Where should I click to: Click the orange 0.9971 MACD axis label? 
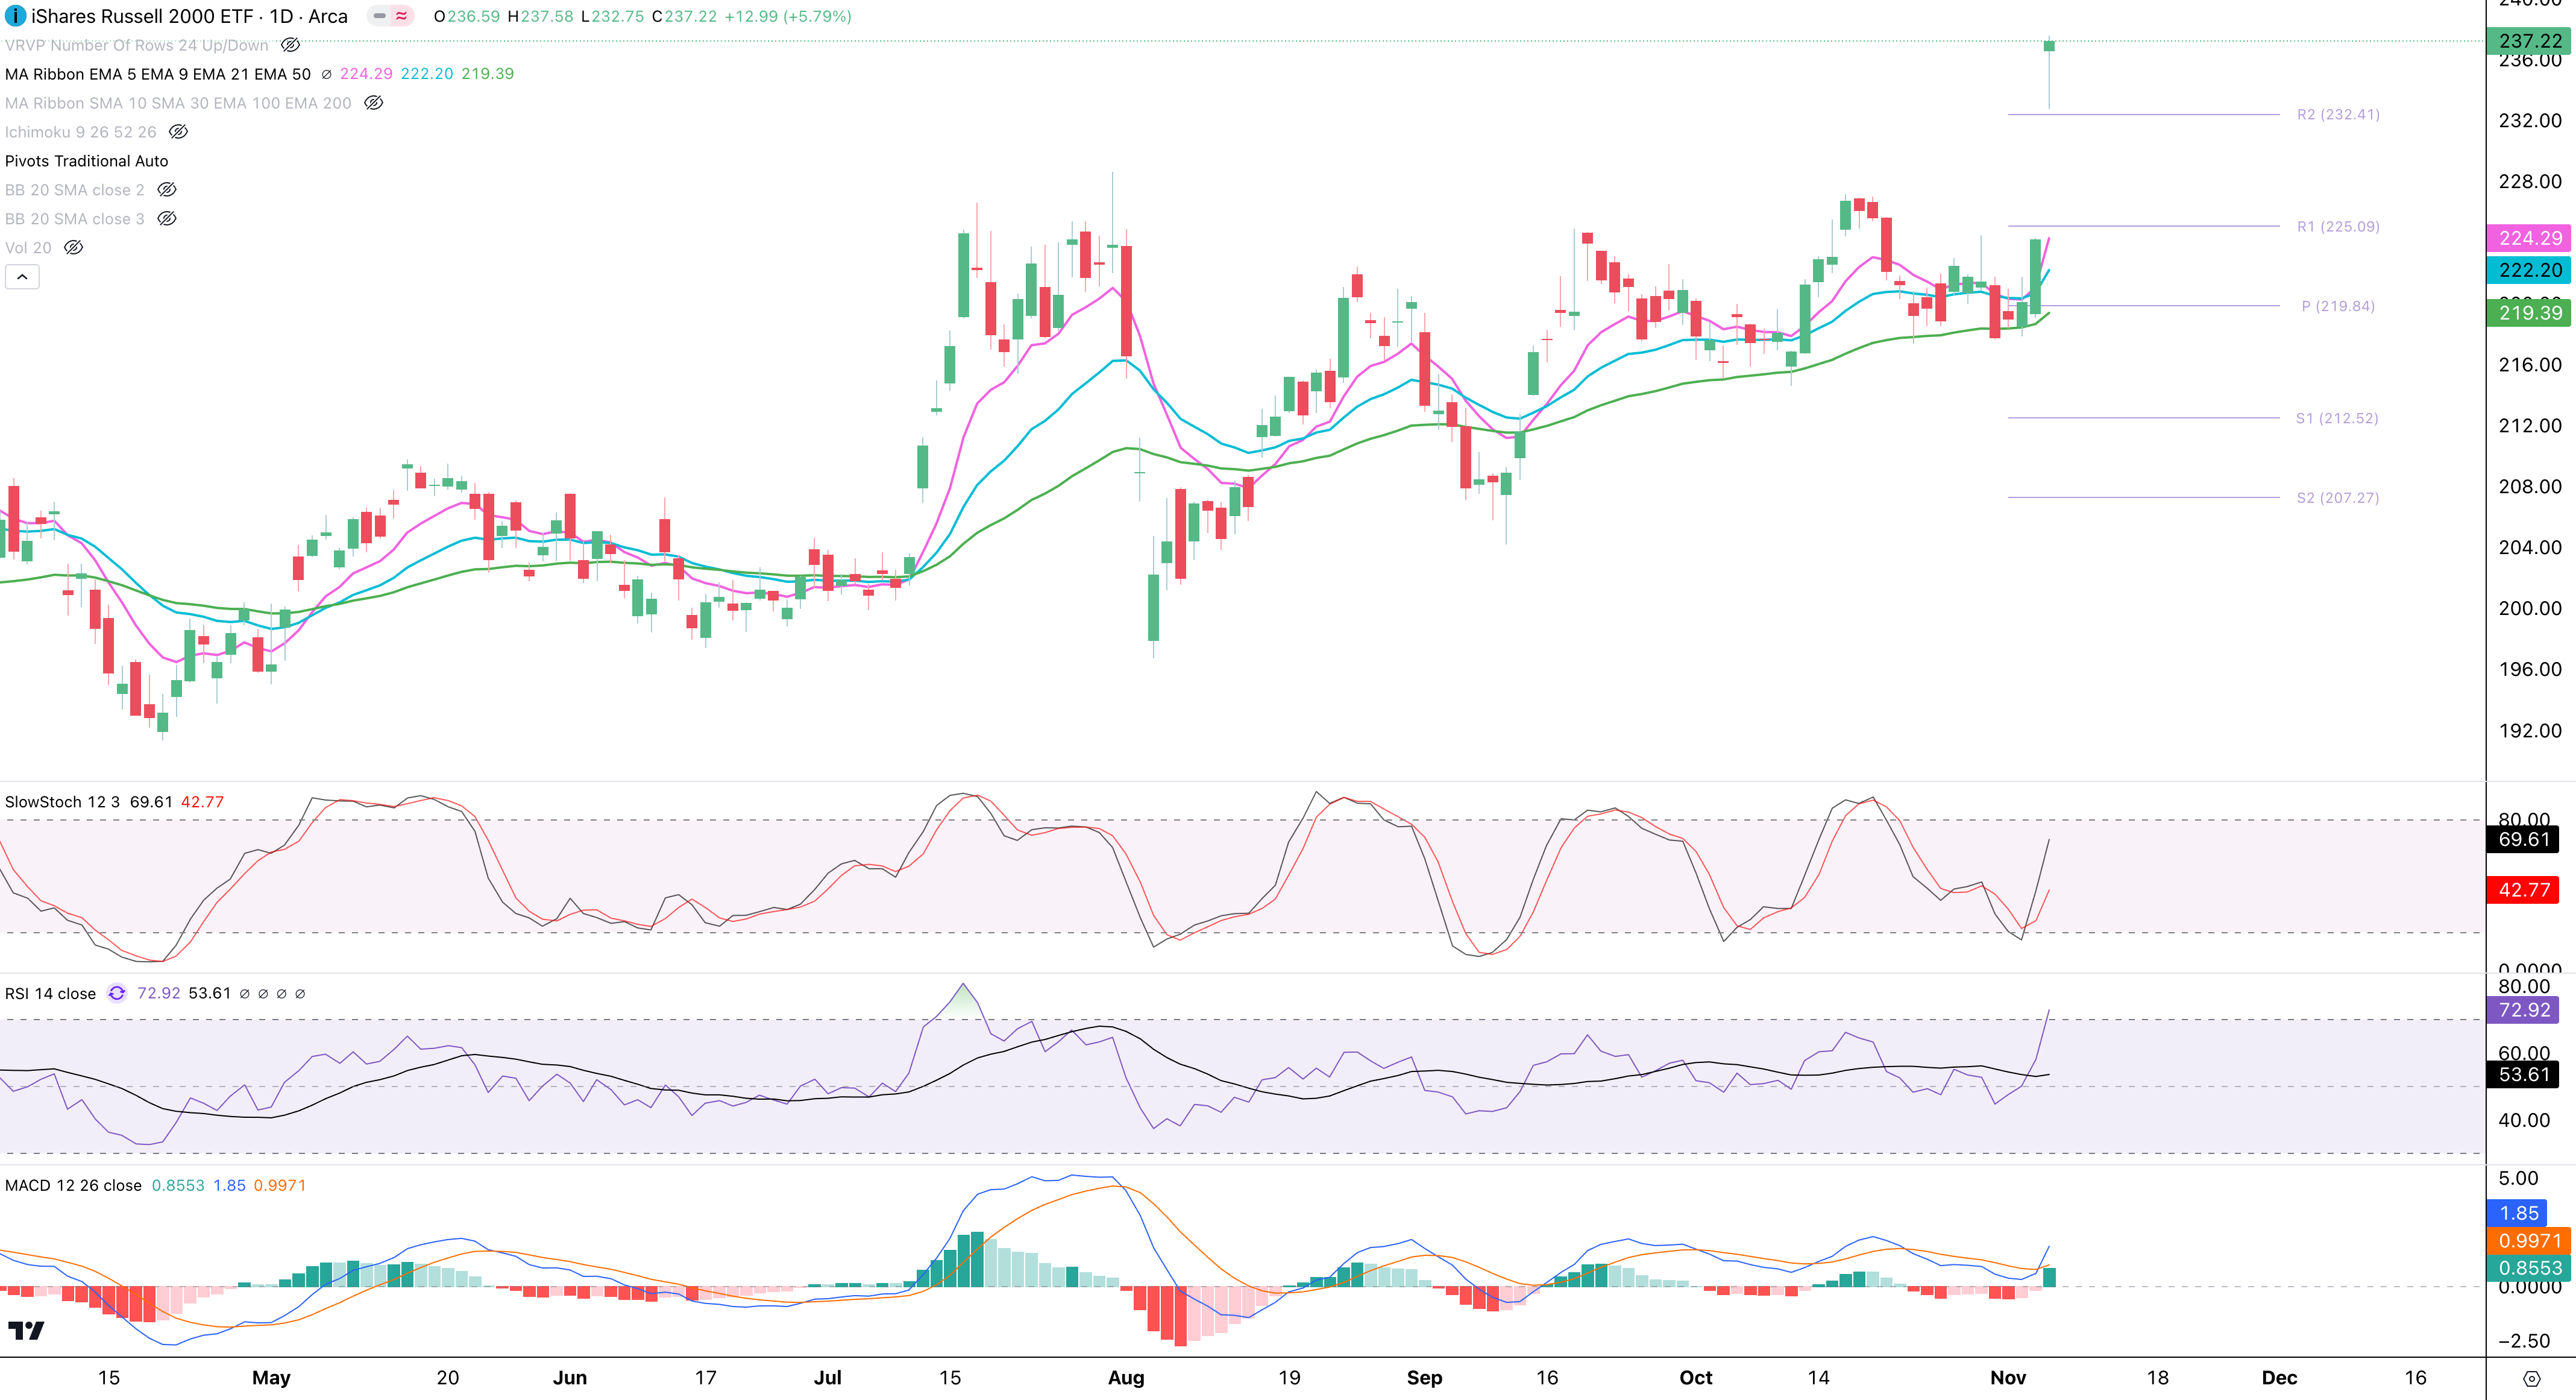(x=2529, y=1241)
